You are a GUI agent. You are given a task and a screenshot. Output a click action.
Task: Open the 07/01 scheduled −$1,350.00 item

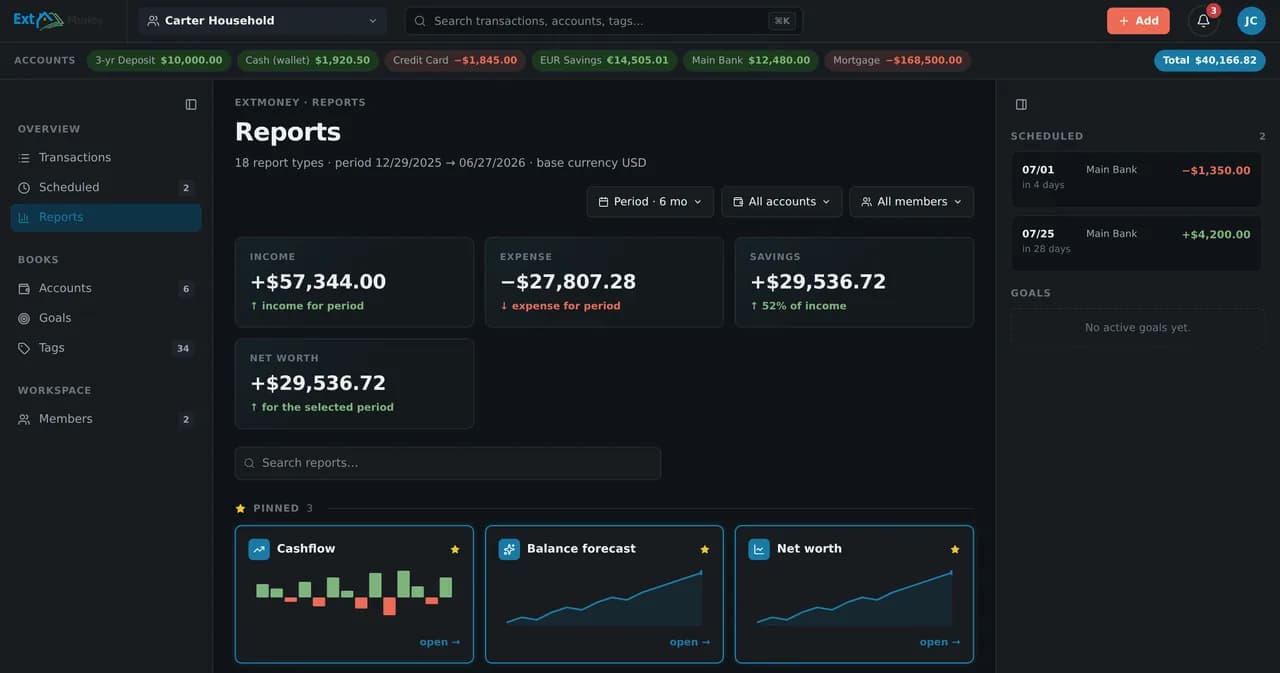click(x=1136, y=179)
